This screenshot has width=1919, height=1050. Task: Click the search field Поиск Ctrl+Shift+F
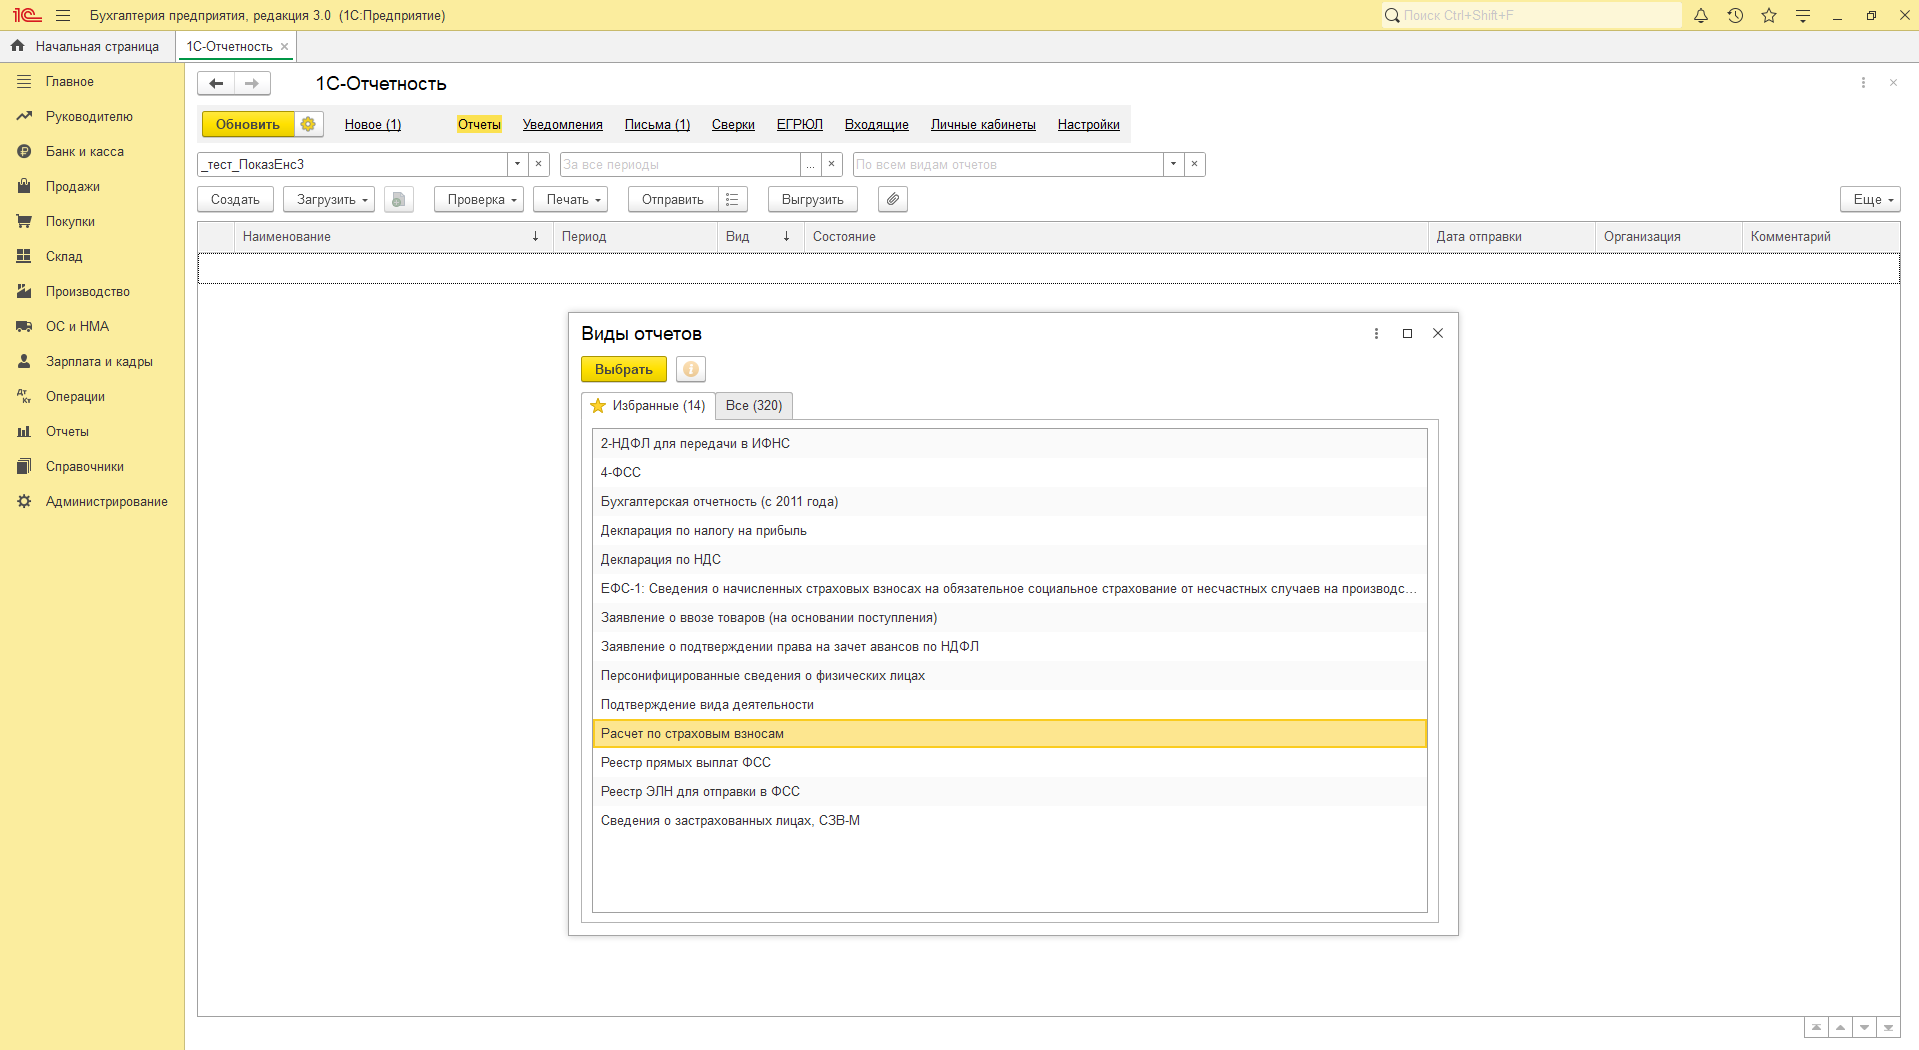click(x=1532, y=15)
